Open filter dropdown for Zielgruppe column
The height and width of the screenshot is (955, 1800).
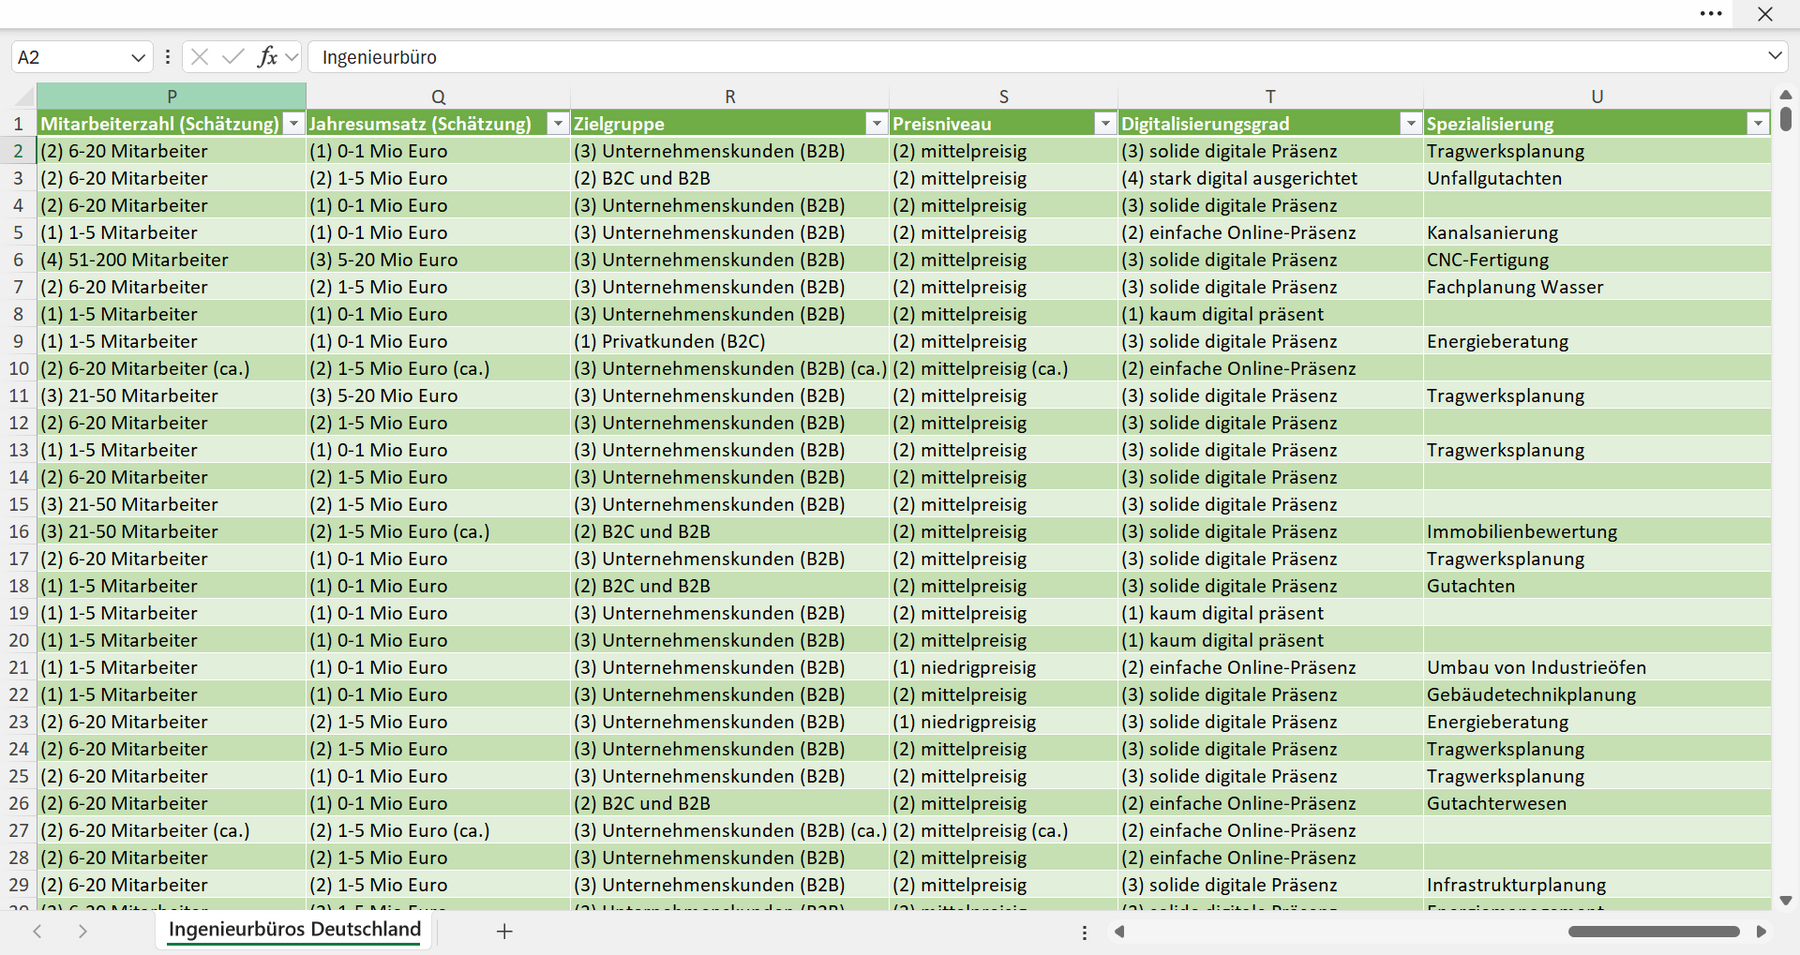[876, 124]
